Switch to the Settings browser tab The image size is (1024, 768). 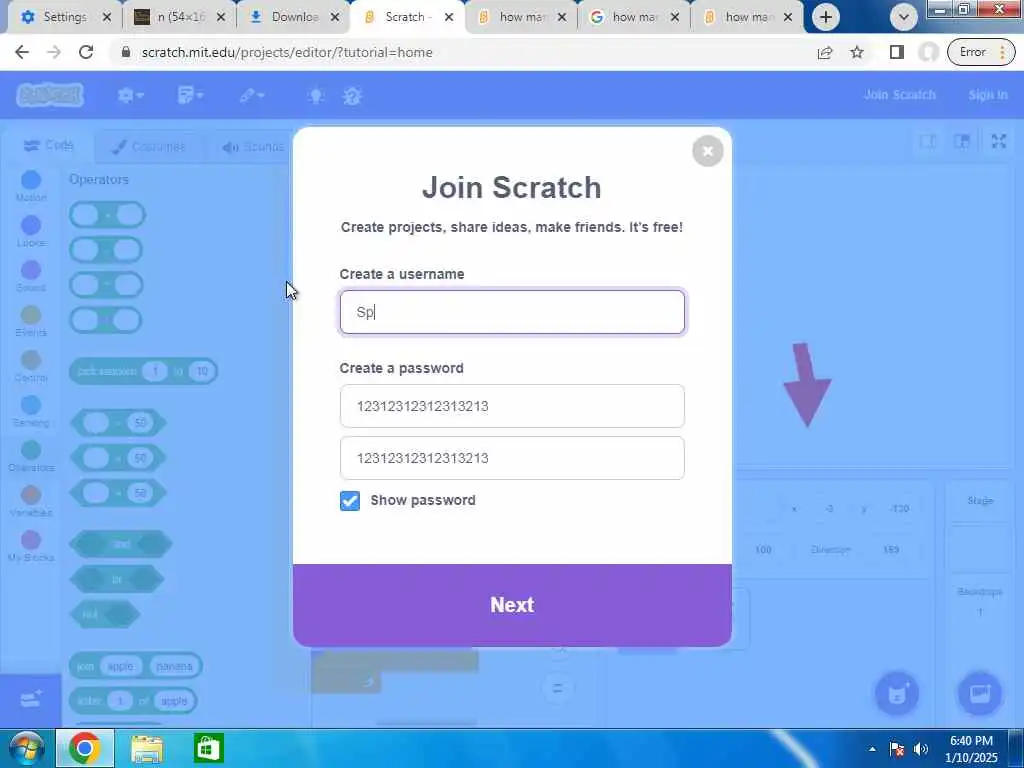tap(65, 17)
